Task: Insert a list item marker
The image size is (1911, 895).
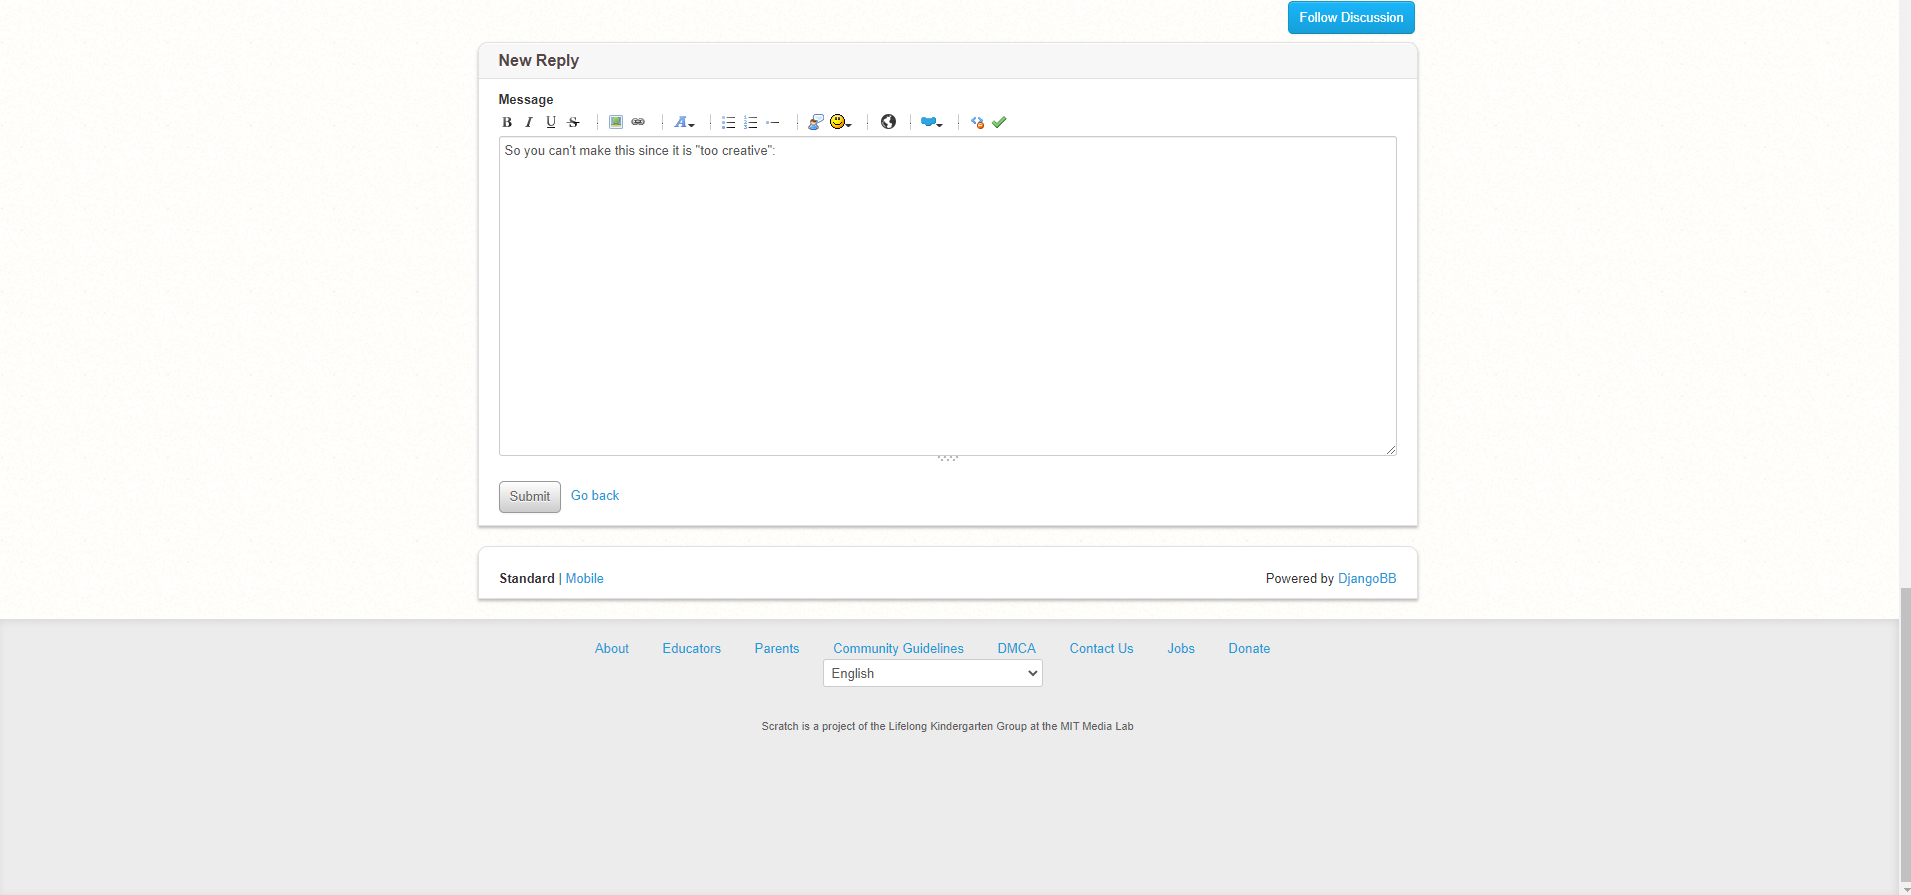Action: 772,122
